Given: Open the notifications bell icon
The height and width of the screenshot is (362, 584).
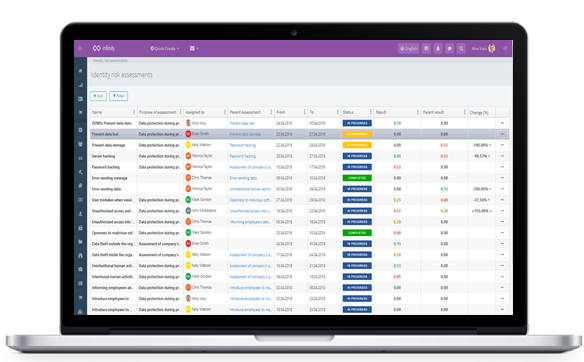Looking at the screenshot, I should click(x=438, y=48).
